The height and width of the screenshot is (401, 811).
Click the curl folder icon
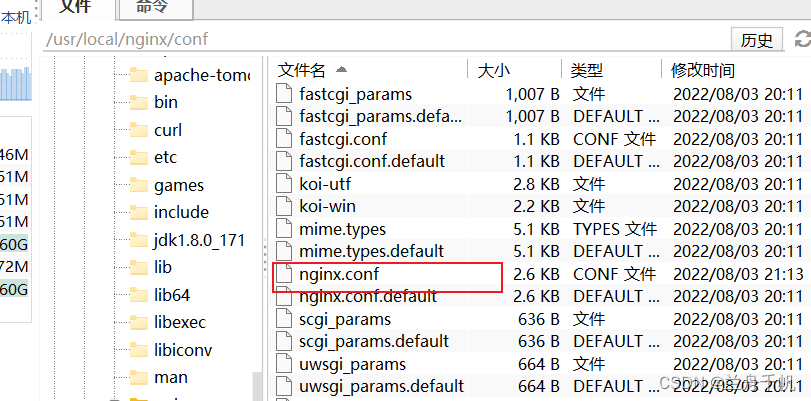139,130
